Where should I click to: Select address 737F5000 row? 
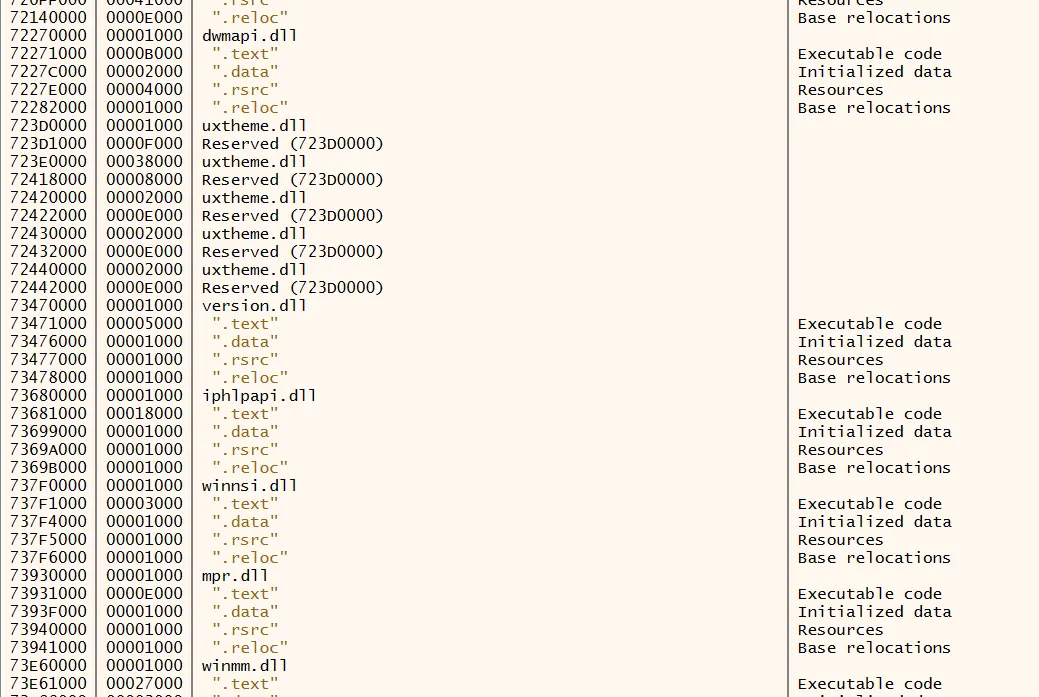[x=48, y=539]
